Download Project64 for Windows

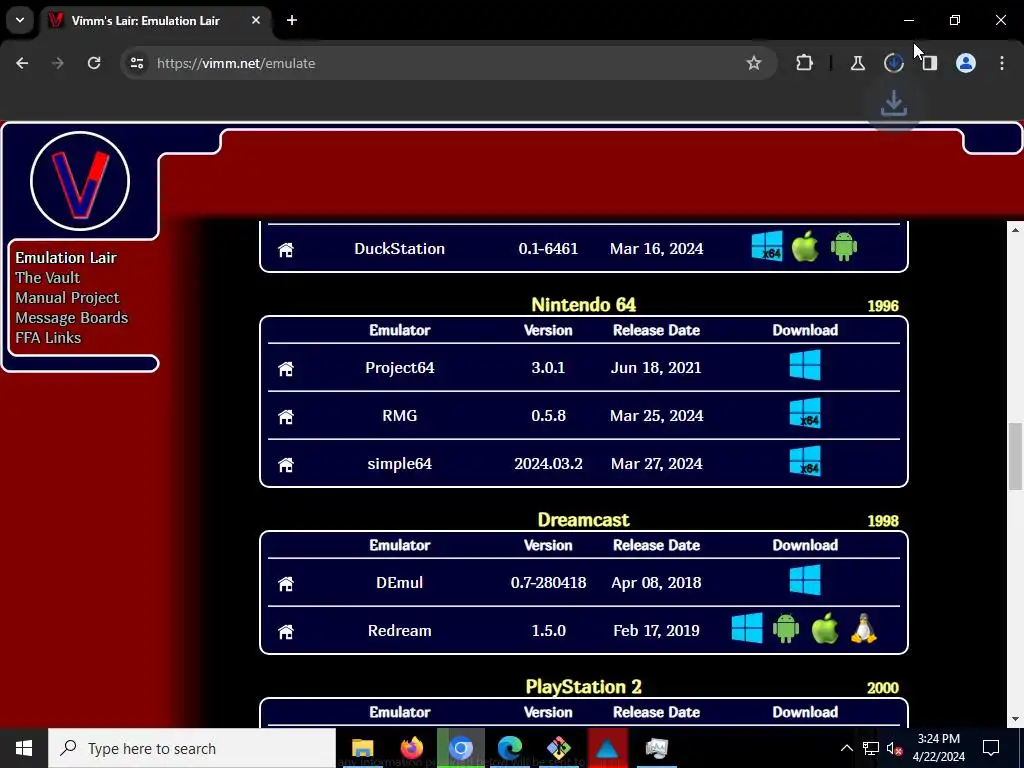[805, 365]
